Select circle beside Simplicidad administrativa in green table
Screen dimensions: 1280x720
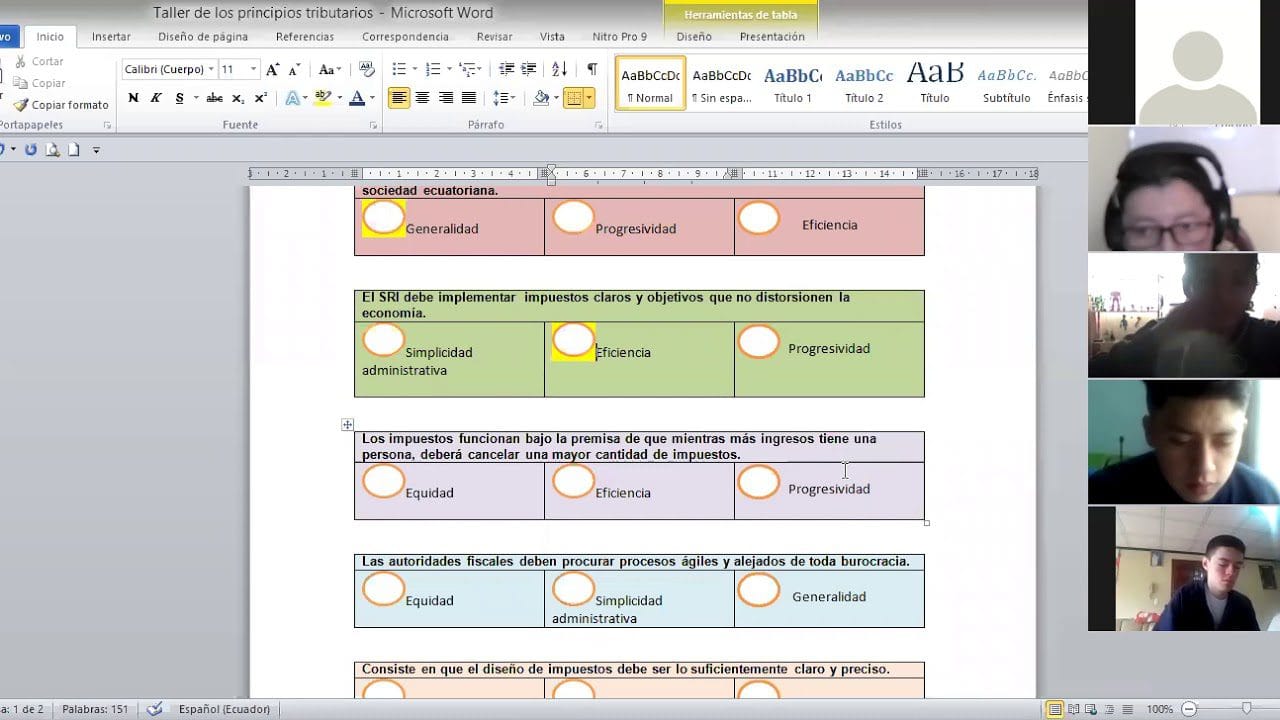(x=384, y=340)
